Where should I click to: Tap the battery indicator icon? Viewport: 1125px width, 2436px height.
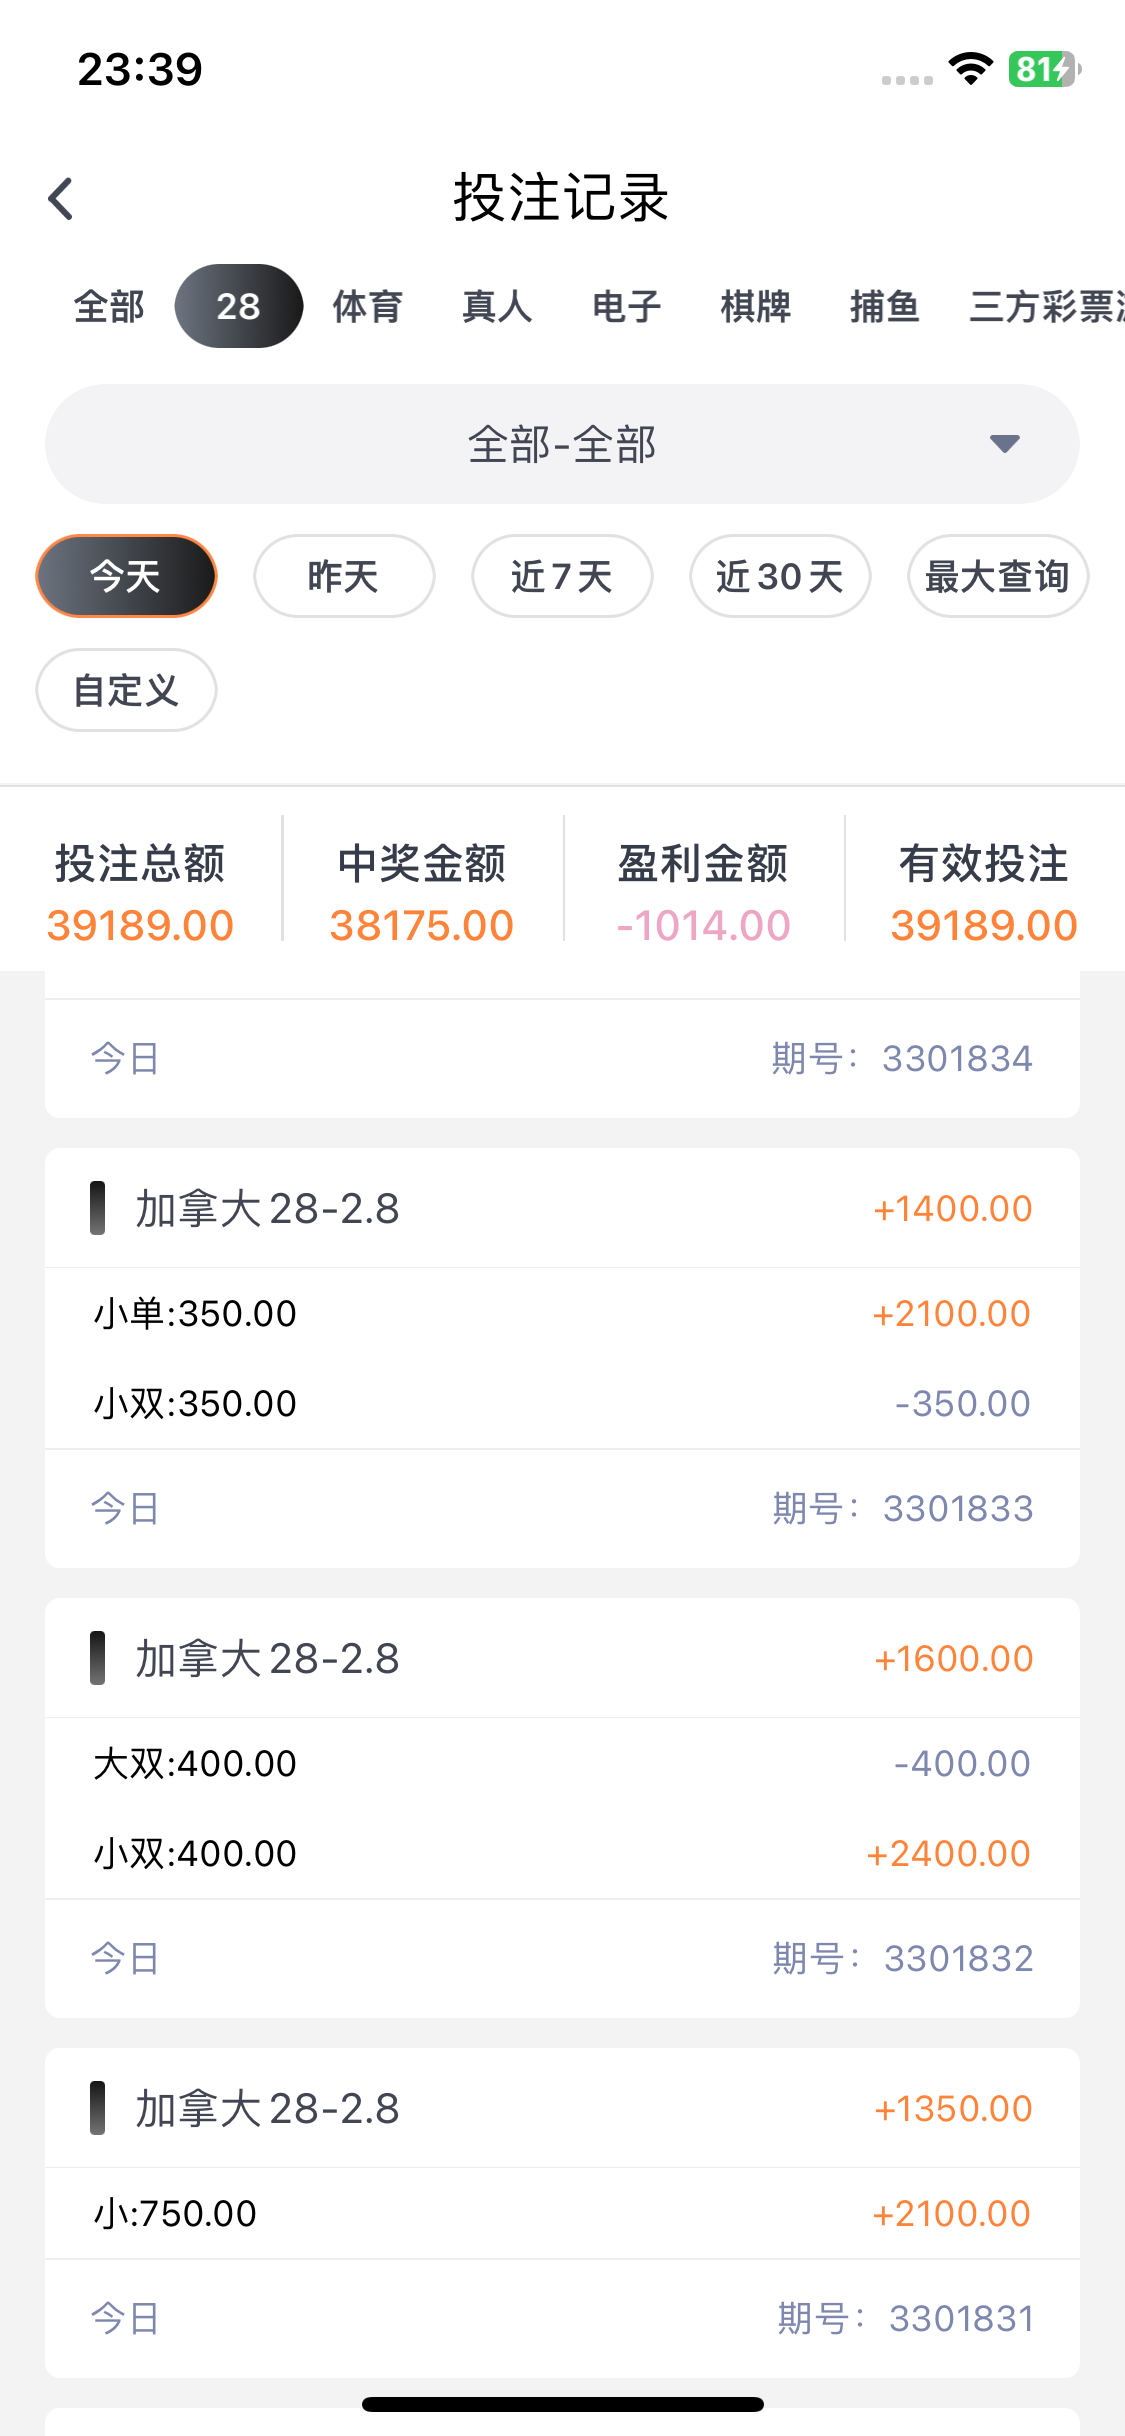(1043, 69)
